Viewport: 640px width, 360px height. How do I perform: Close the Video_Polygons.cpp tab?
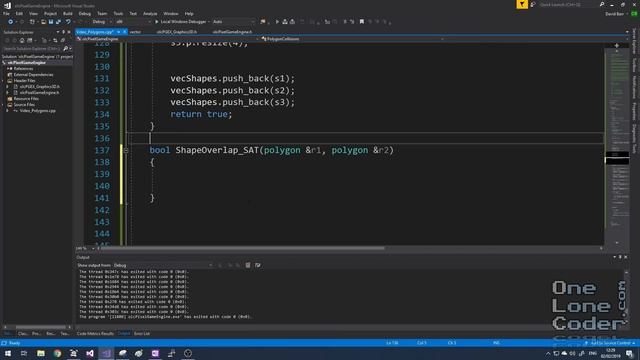click(x=124, y=32)
